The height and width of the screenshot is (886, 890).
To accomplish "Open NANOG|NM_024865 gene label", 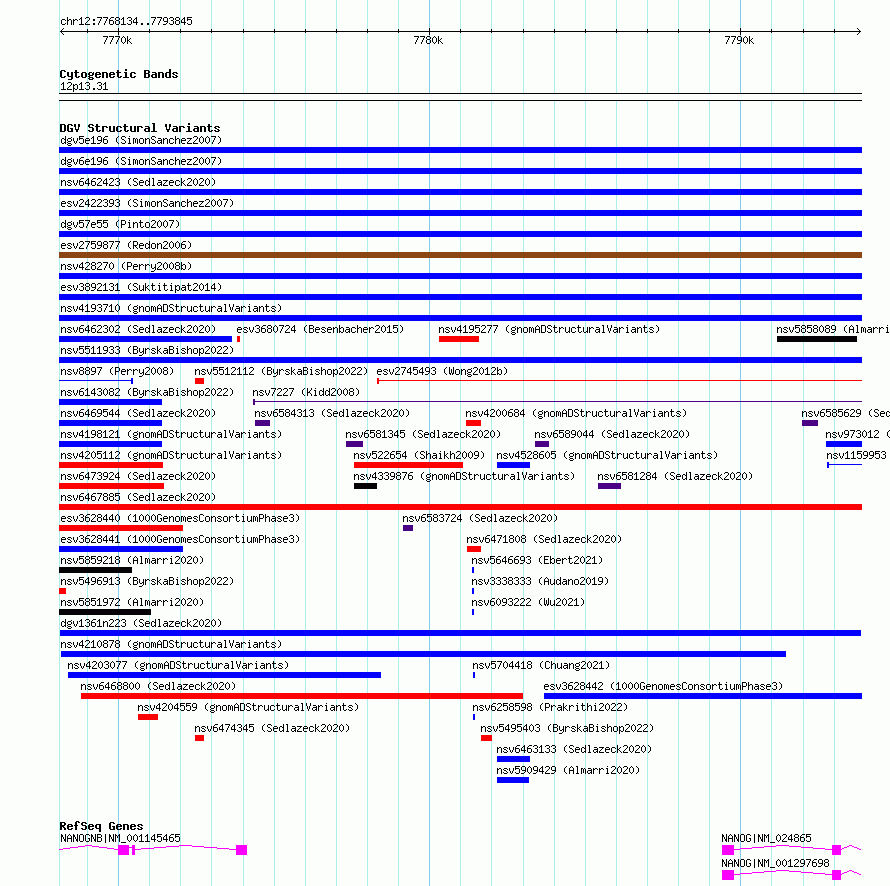I will point(766,838).
